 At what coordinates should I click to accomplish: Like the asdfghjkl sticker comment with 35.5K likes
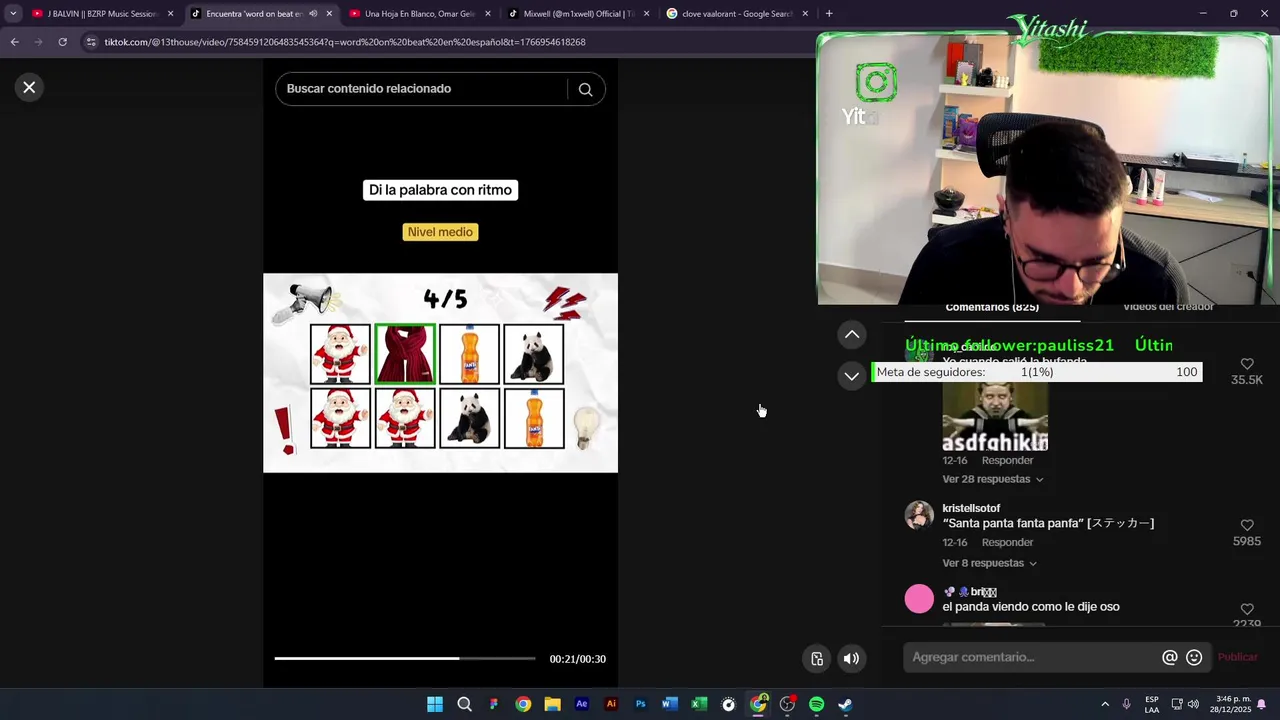[1247, 364]
